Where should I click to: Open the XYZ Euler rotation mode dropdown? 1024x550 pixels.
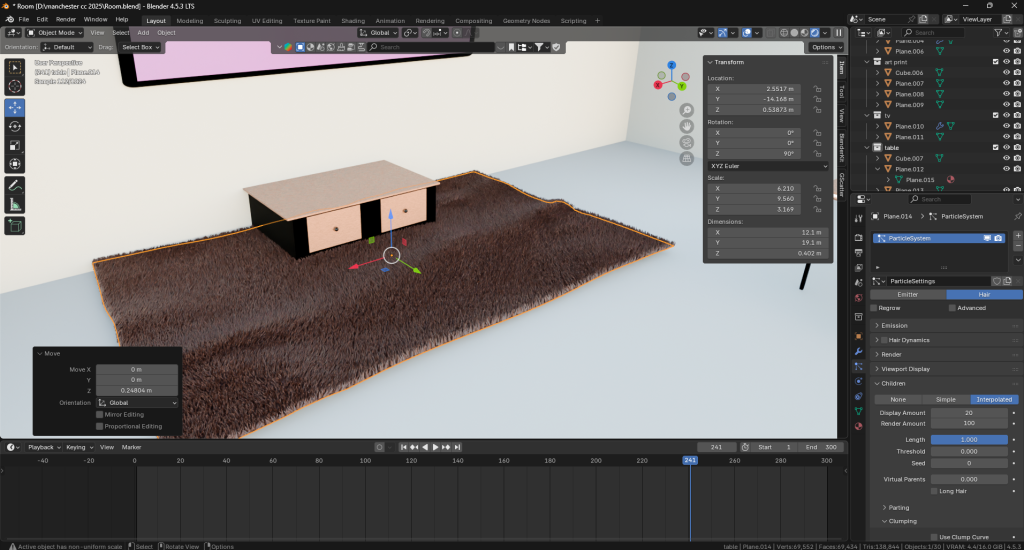click(767, 166)
